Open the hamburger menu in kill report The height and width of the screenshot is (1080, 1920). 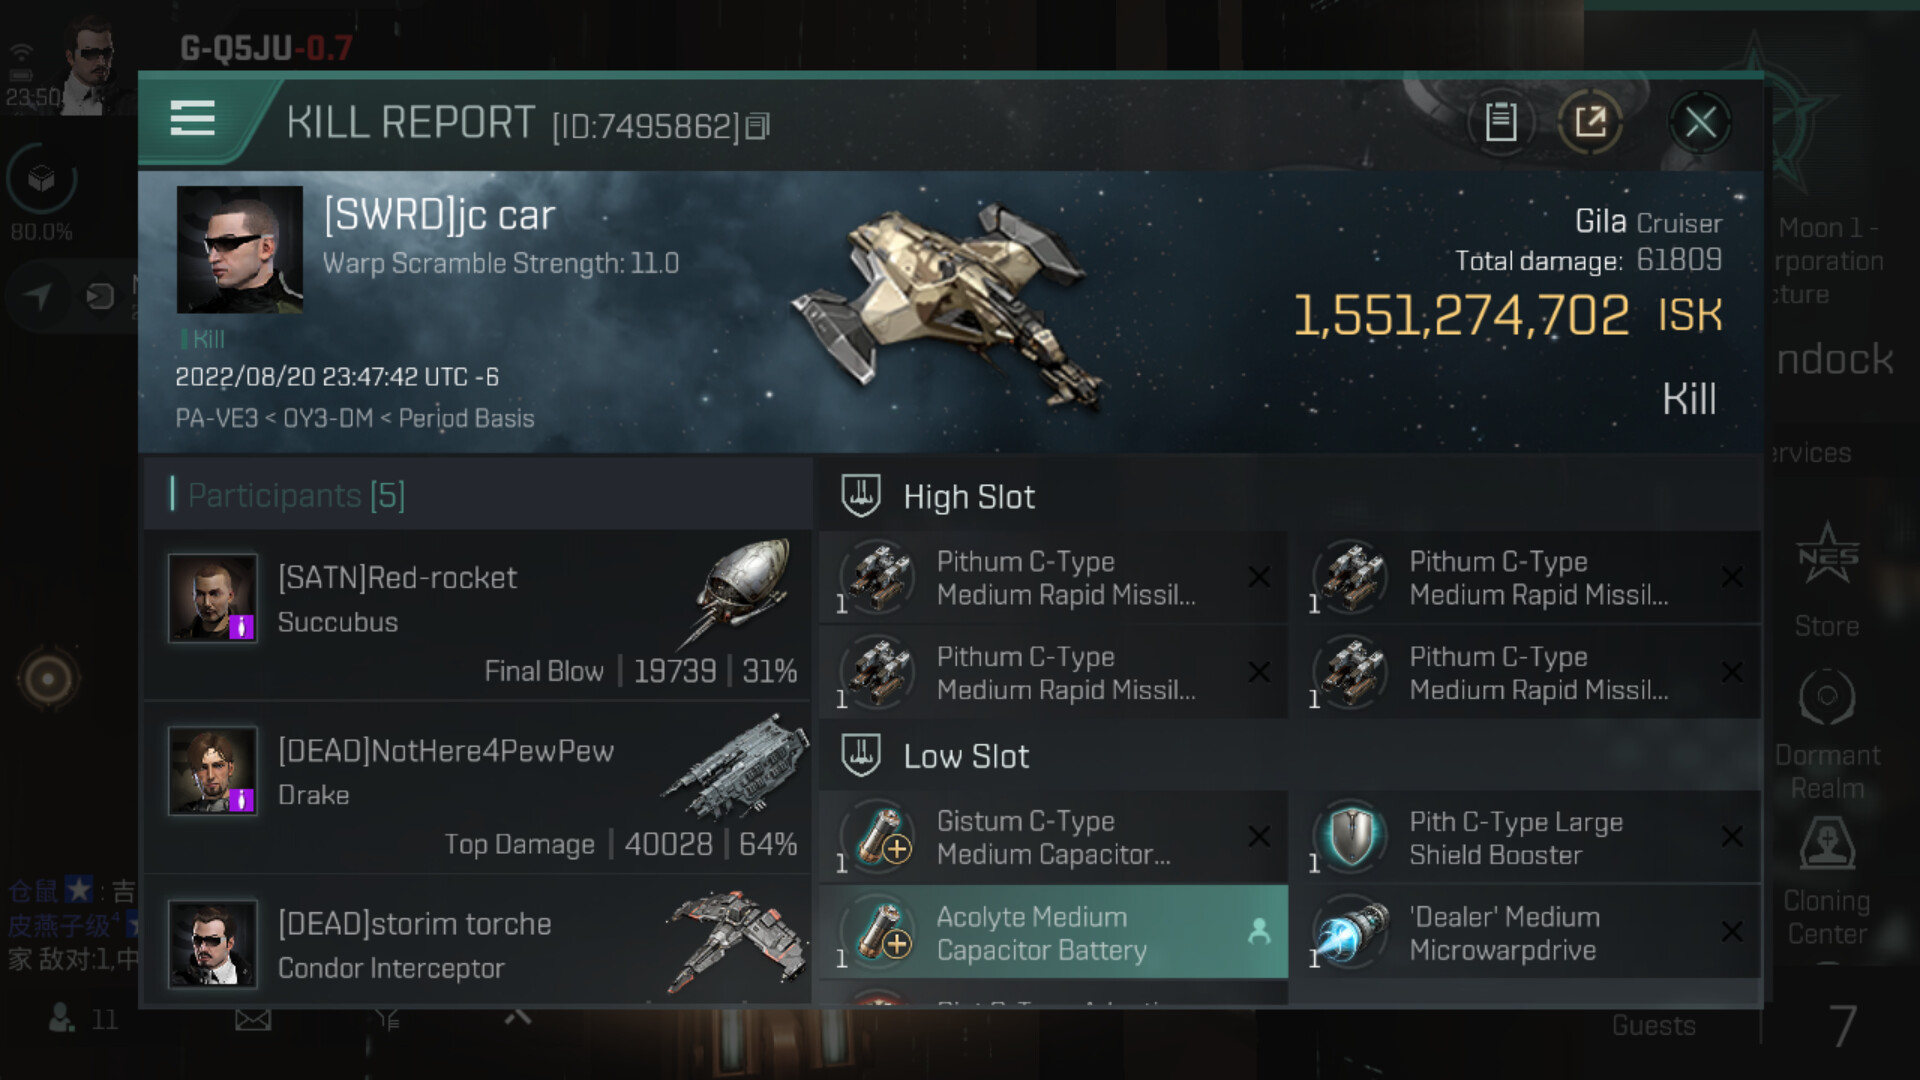click(x=192, y=119)
